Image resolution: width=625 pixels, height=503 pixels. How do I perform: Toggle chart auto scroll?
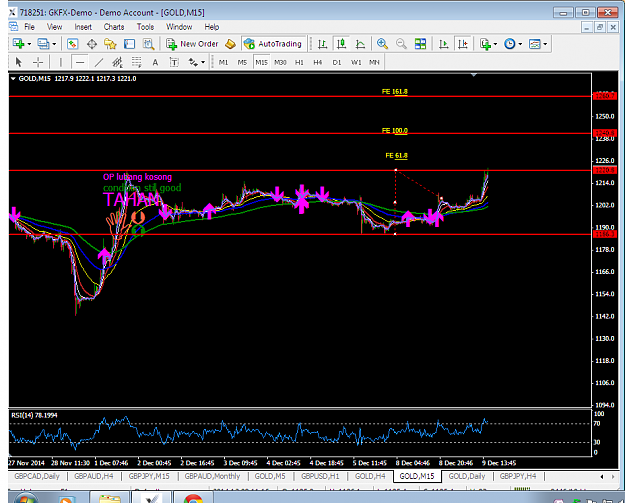tap(443, 43)
